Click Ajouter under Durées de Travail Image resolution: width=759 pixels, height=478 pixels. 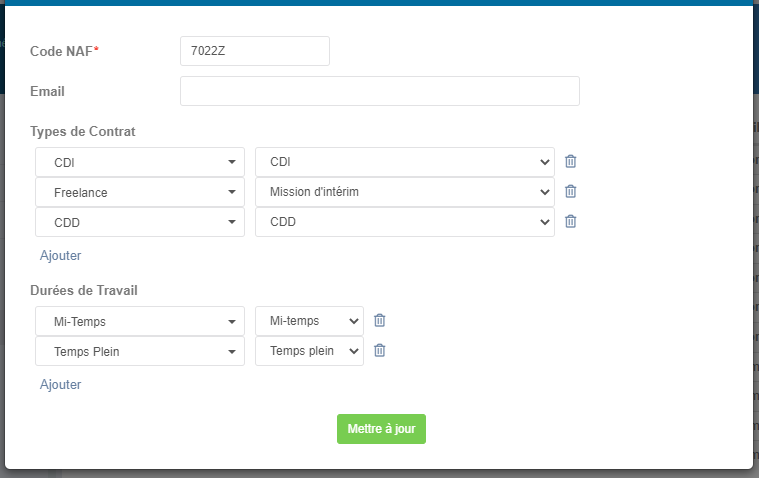[x=61, y=384]
